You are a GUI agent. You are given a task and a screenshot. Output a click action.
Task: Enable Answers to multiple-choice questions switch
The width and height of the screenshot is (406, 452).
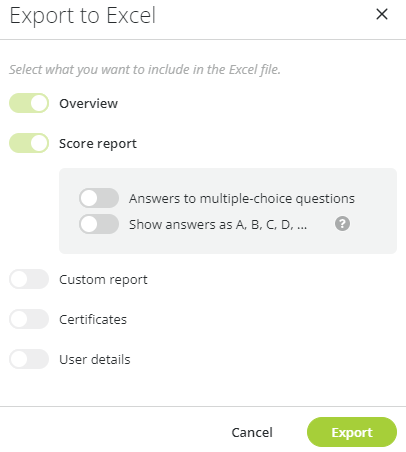[99, 198]
